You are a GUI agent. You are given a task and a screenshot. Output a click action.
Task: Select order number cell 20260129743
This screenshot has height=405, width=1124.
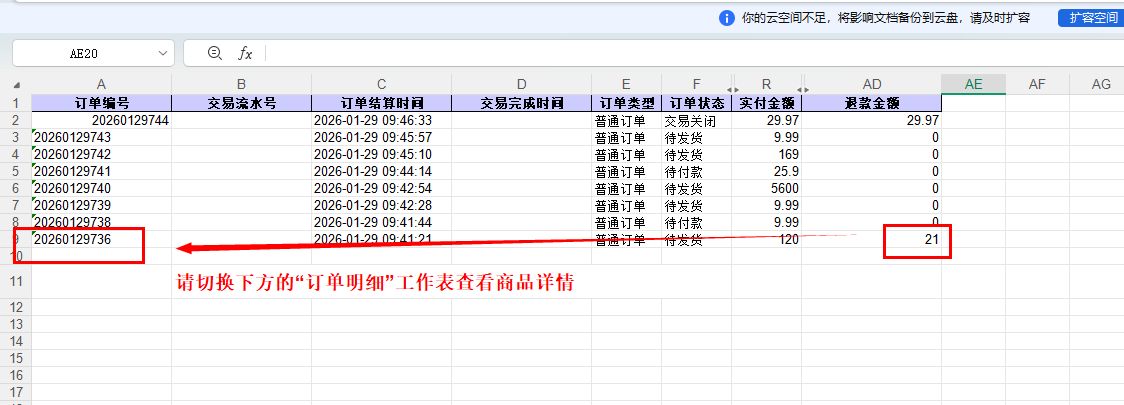[102, 138]
